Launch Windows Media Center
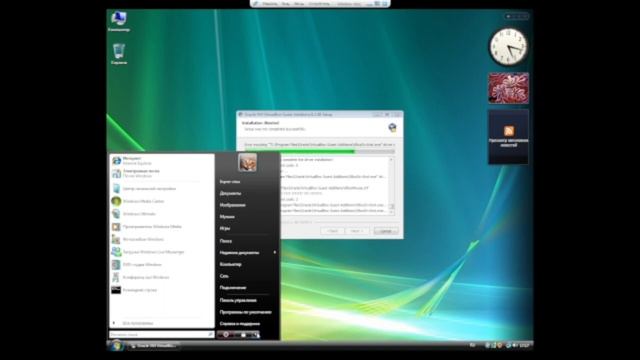Viewport: 640px width, 360px height. (161, 201)
